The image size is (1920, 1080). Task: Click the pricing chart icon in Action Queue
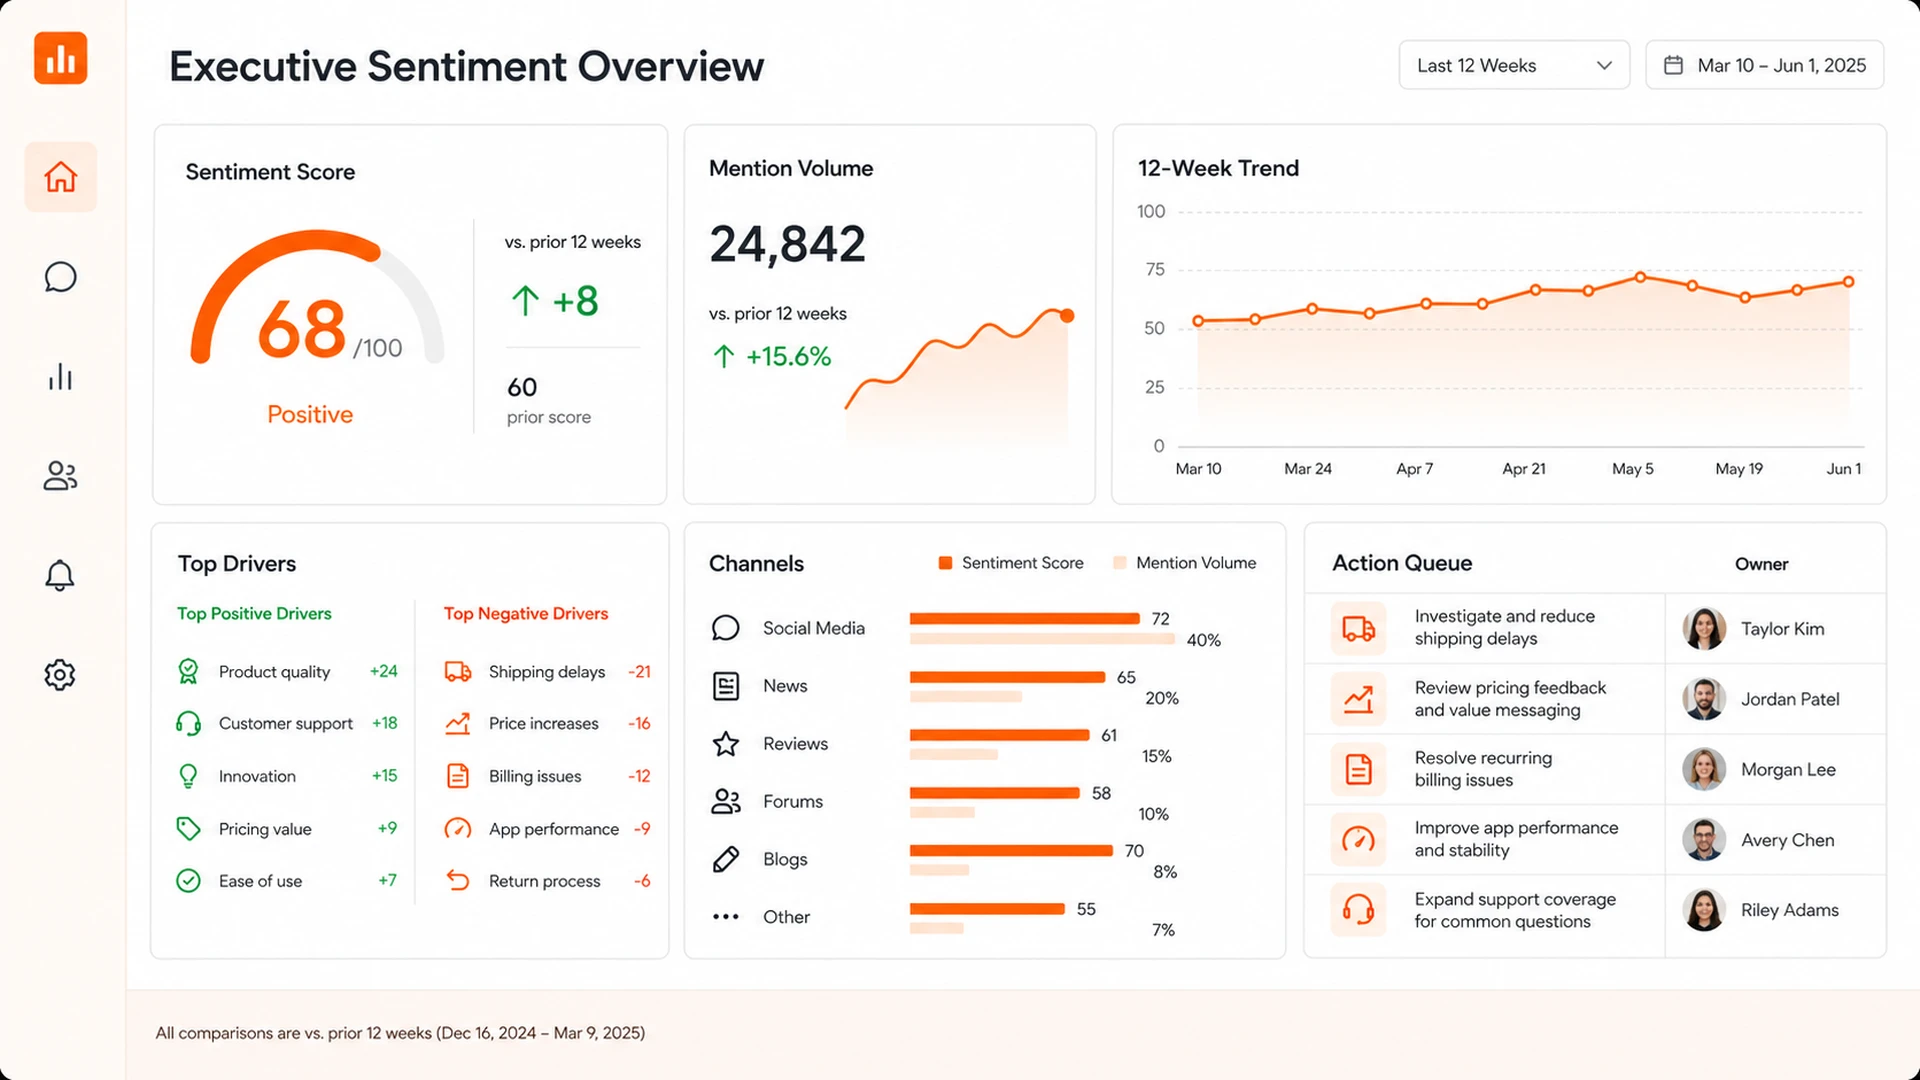1358,699
